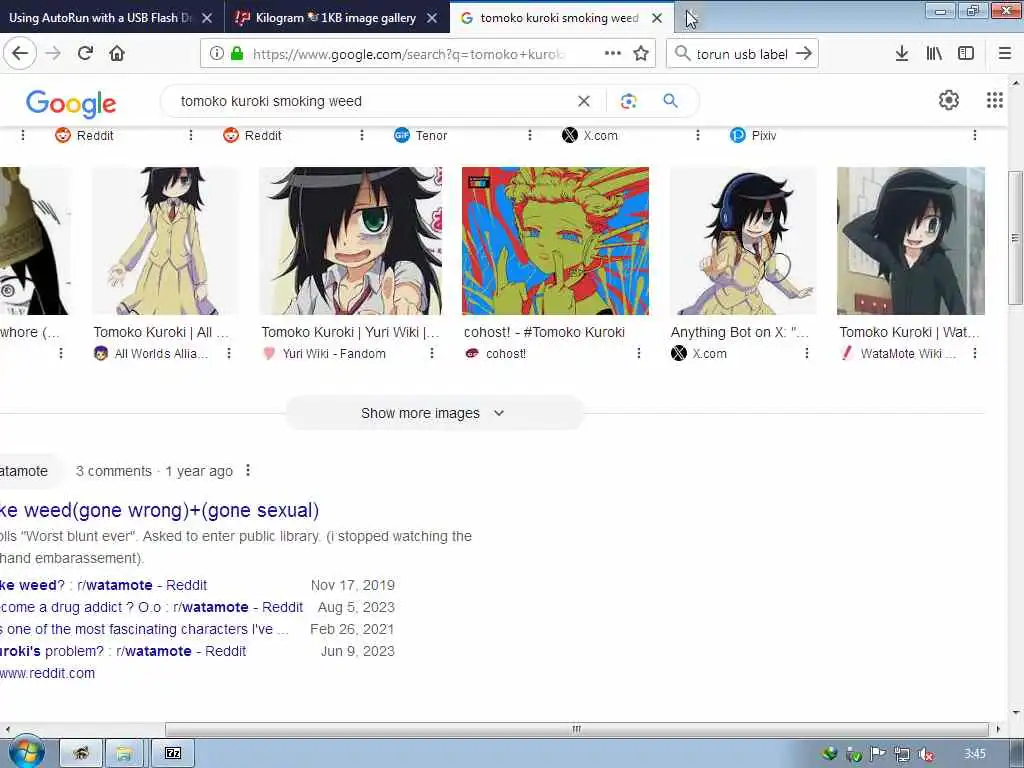View site information icon in address bar
Screen dimensions: 1024x768
(x=216, y=54)
